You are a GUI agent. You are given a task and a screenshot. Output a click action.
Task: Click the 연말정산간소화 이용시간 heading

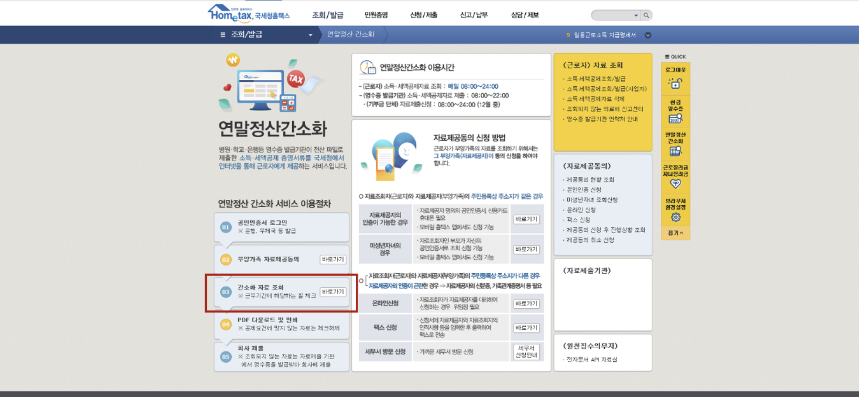tap(417, 67)
